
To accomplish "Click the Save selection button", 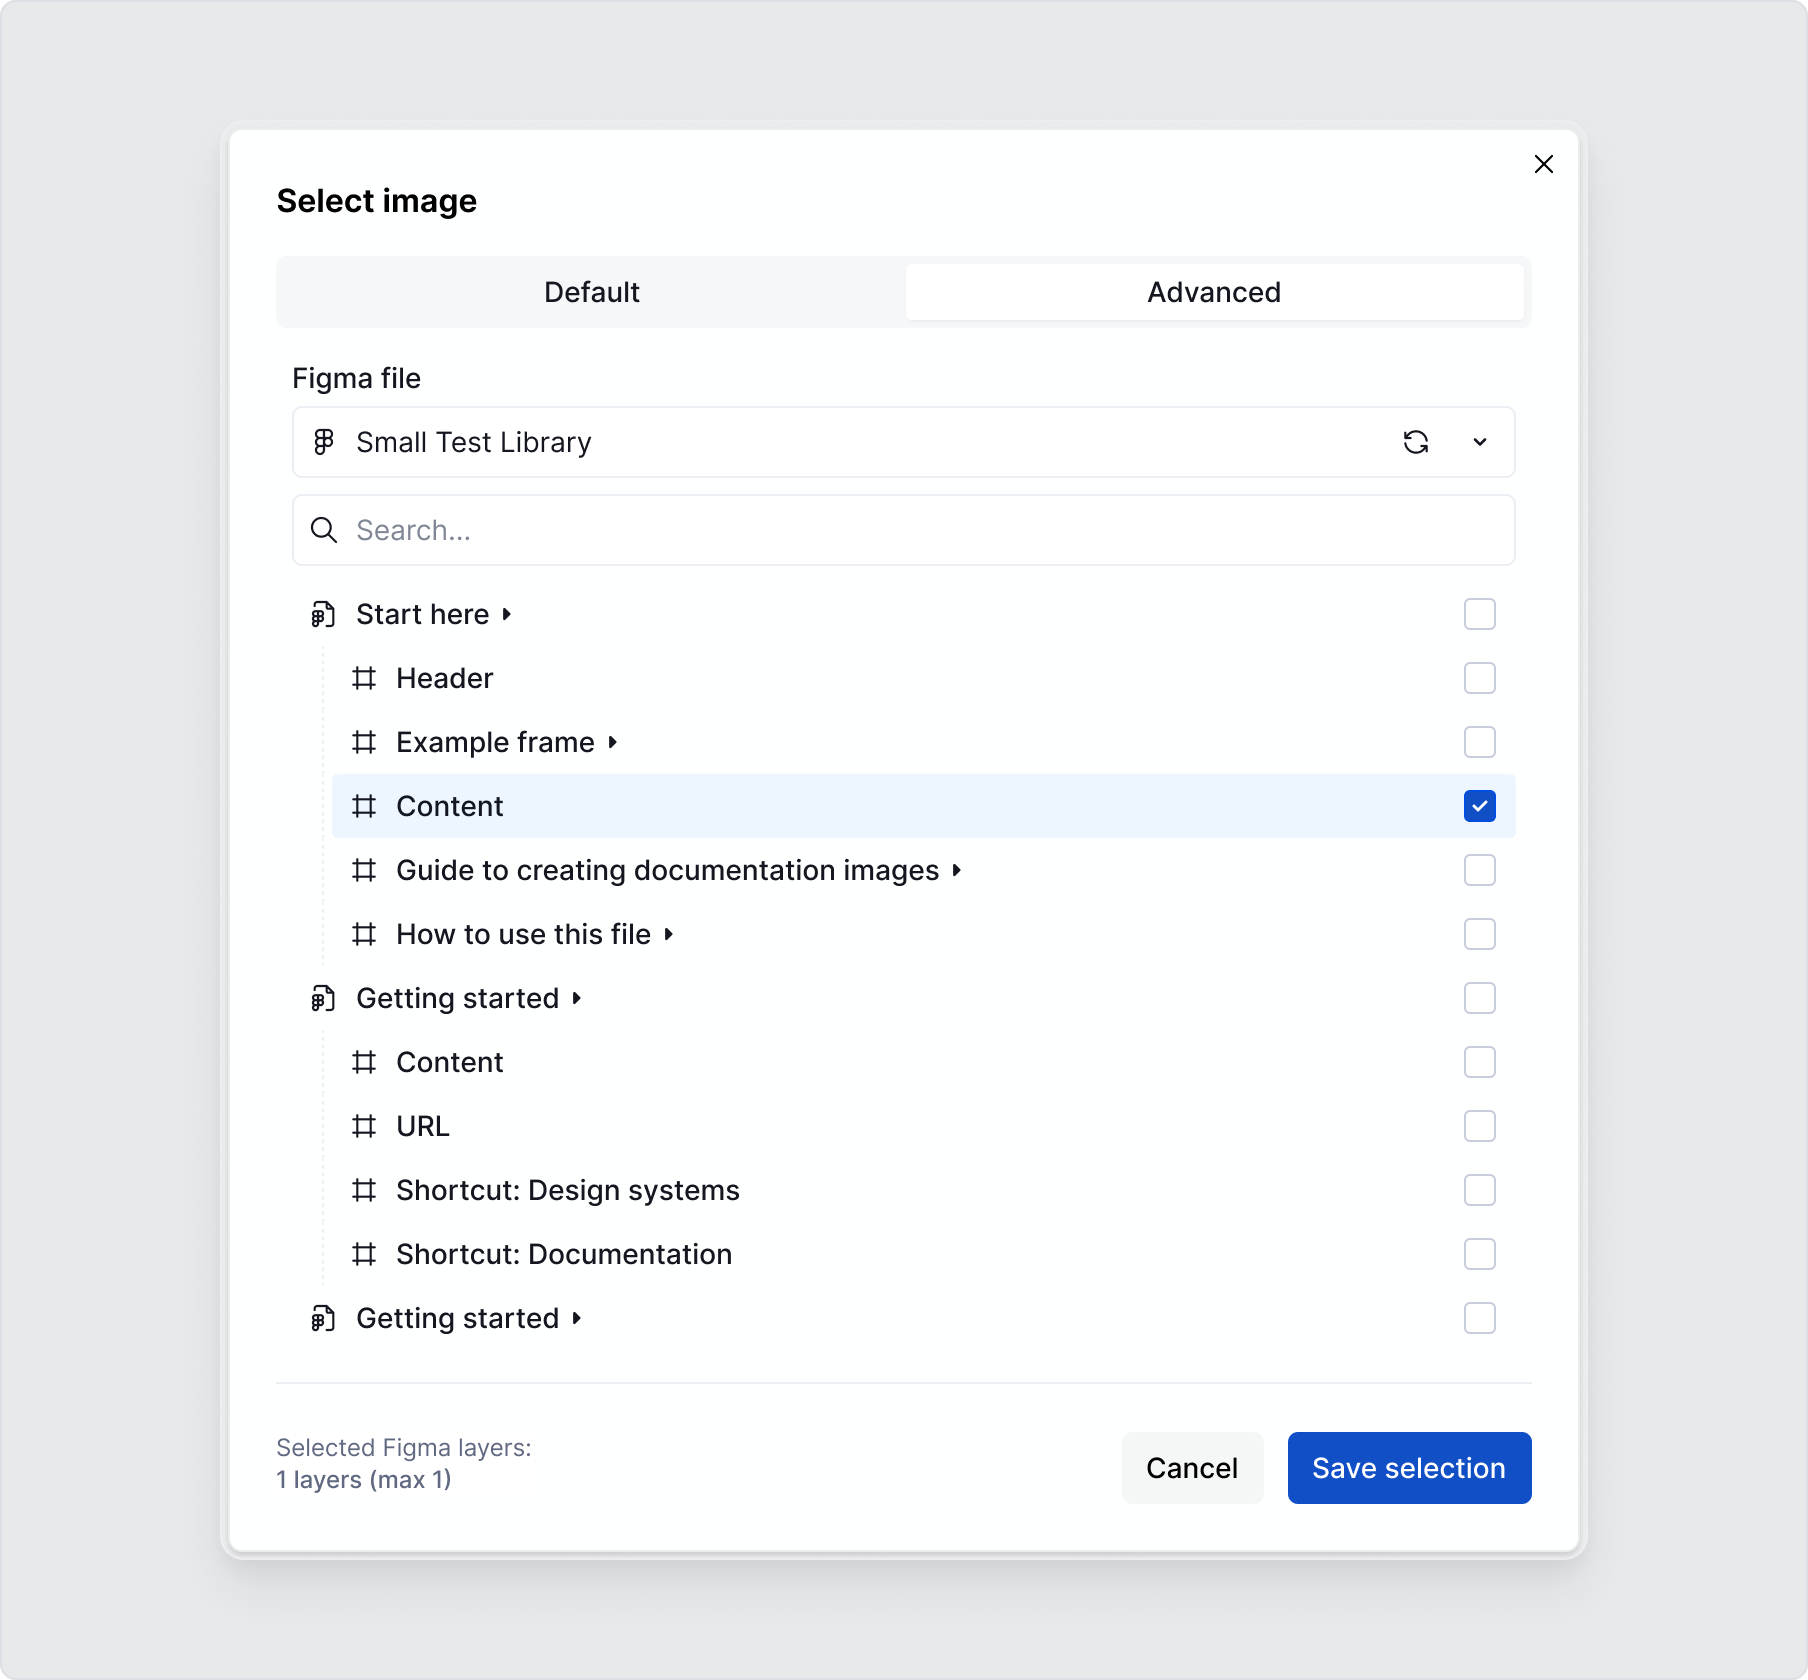I will pos(1409,1468).
